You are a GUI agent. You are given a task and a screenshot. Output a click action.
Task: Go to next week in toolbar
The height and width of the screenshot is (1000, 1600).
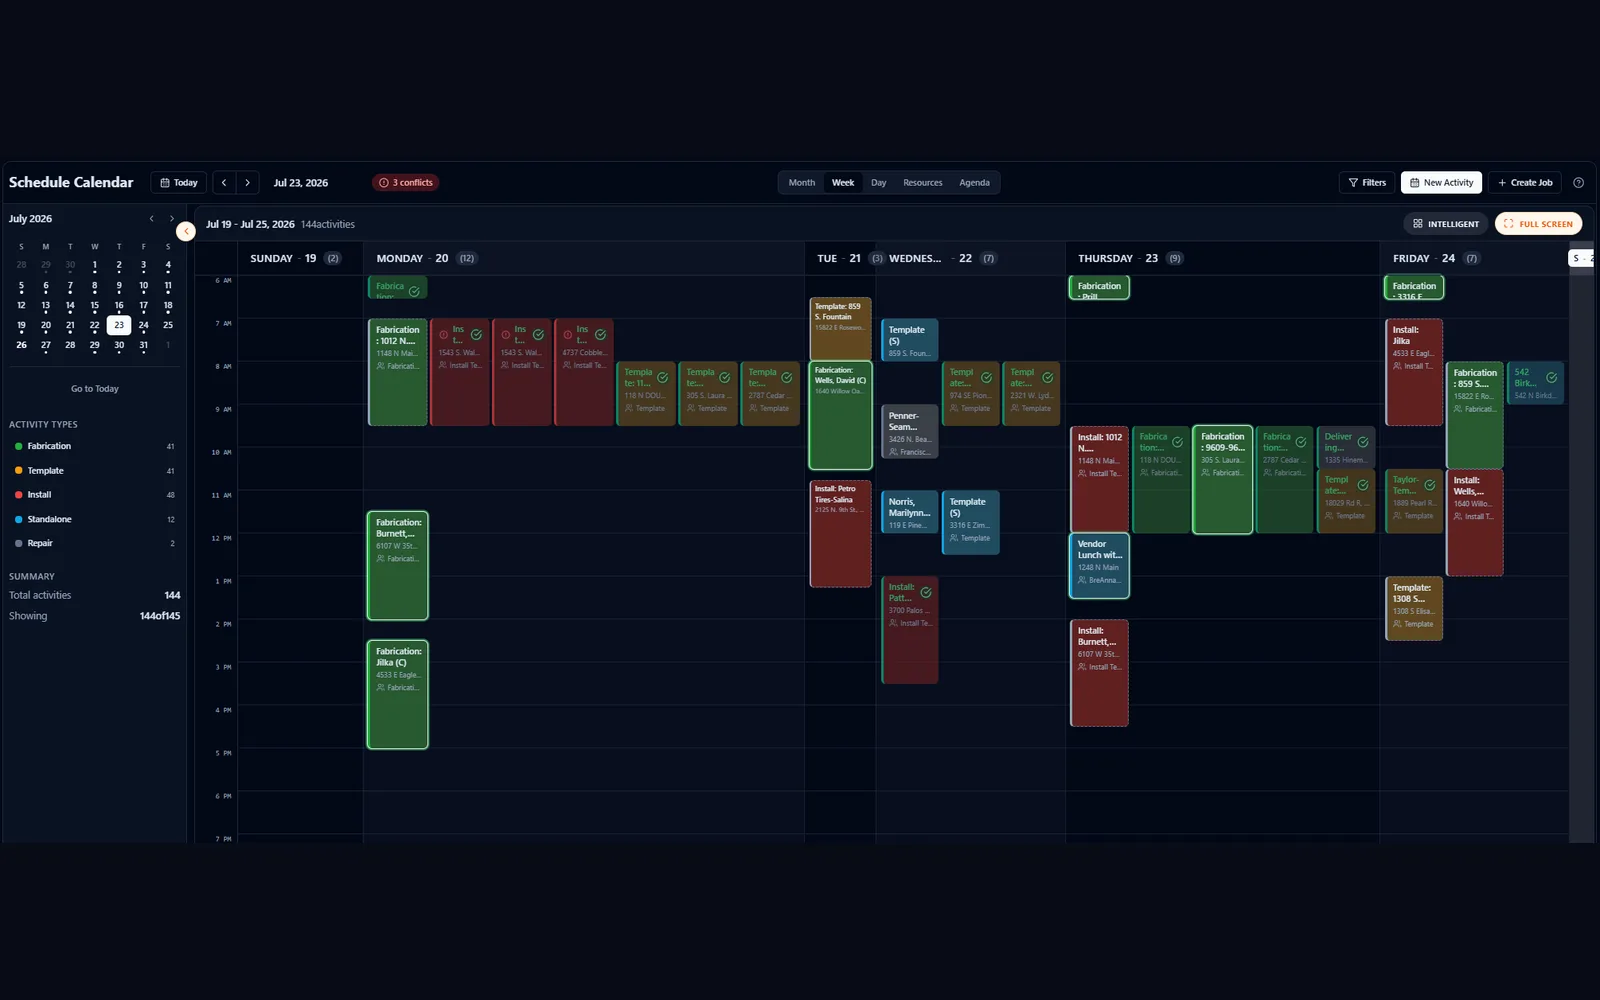click(248, 183)
